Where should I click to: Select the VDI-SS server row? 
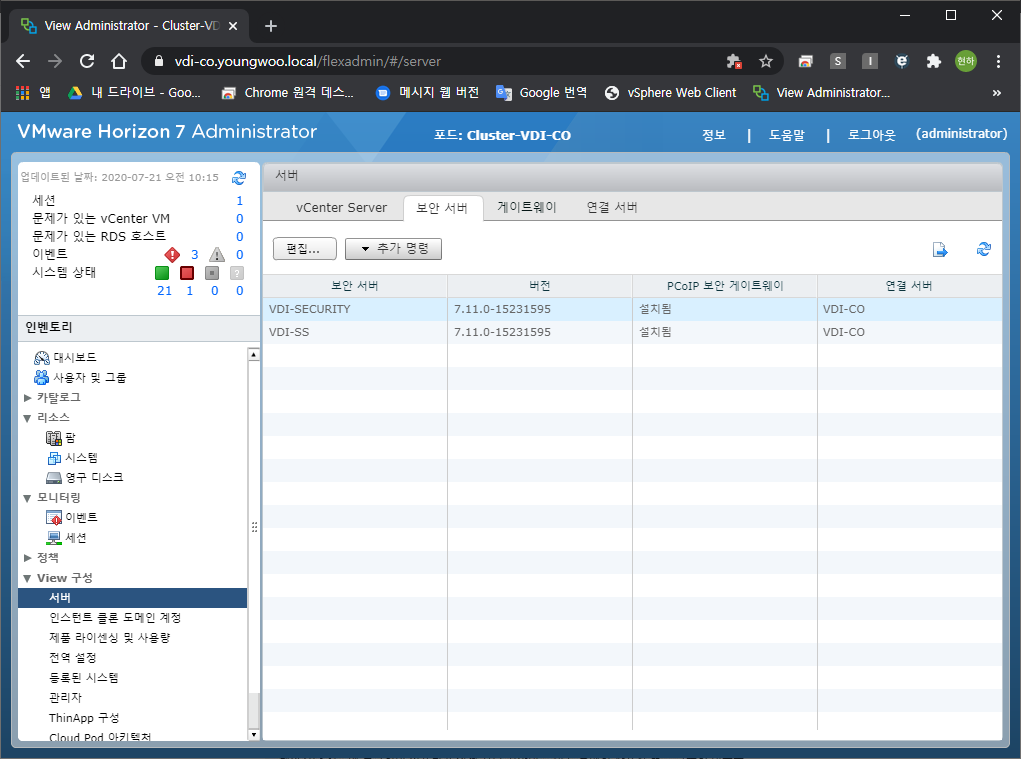tap(632, 332)
